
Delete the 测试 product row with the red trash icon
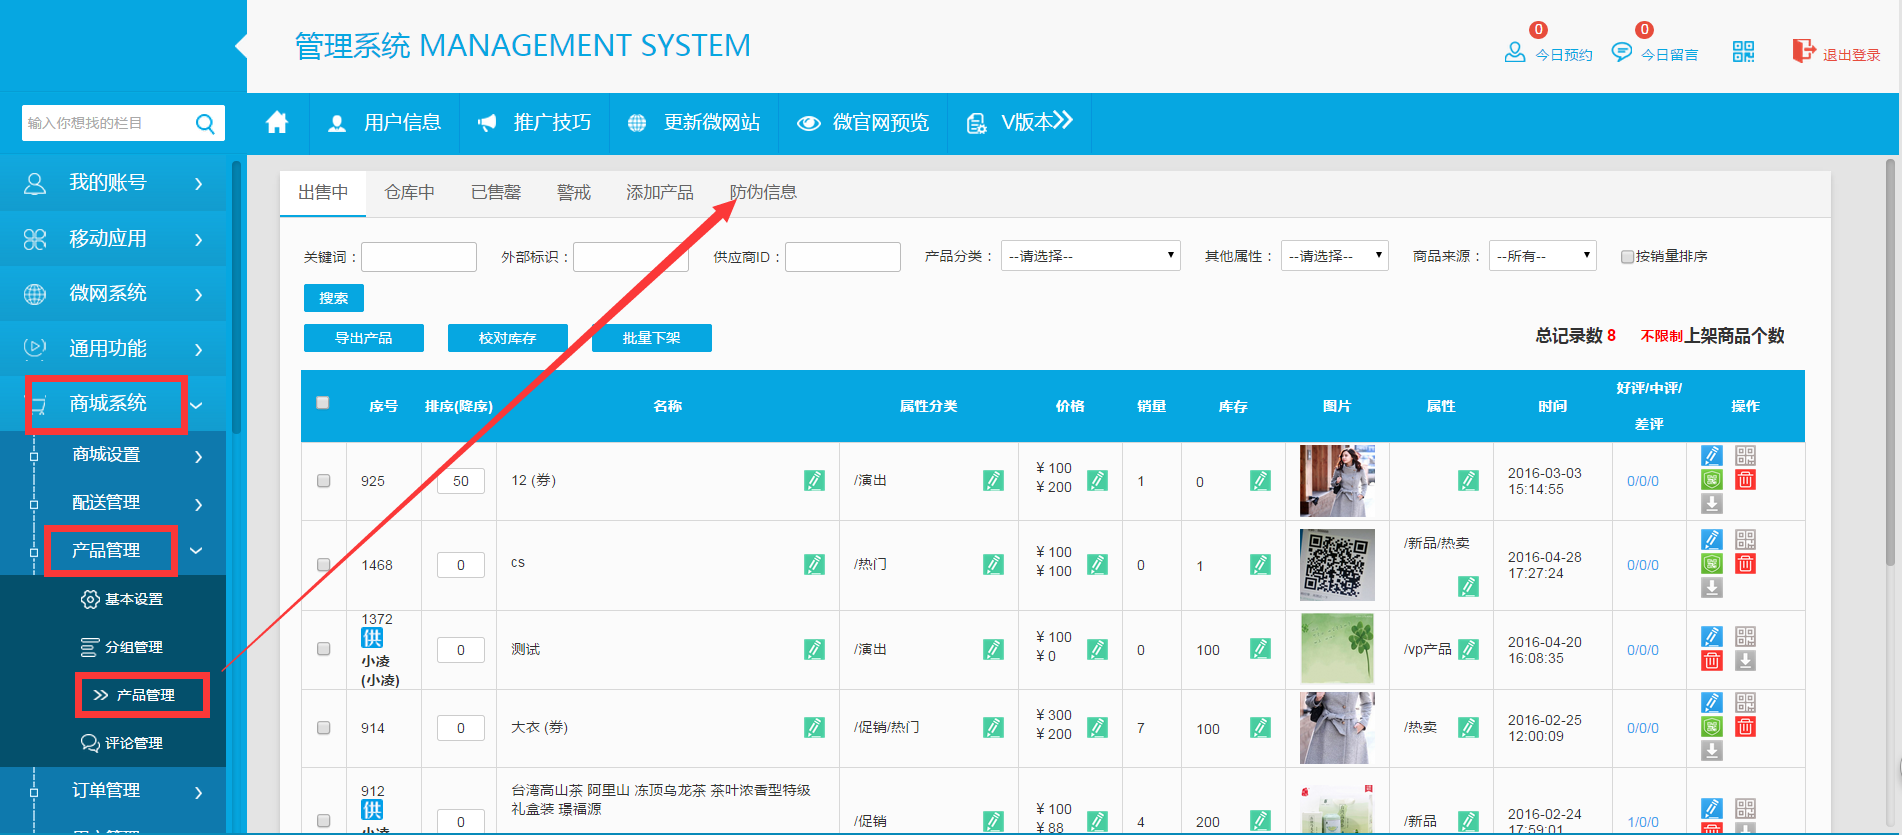point(1712,661)
